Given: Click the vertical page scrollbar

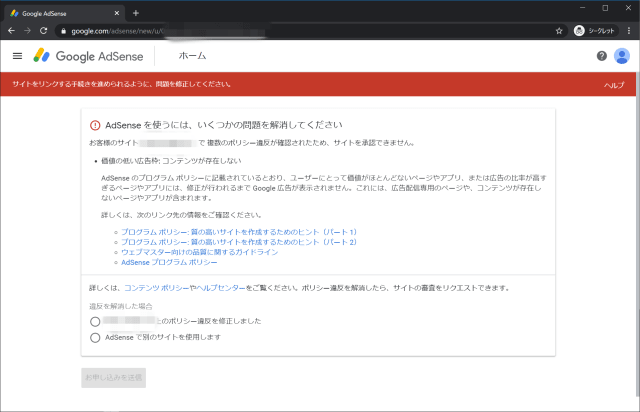Looking at the screenshot, I should (x=638, y=235).
